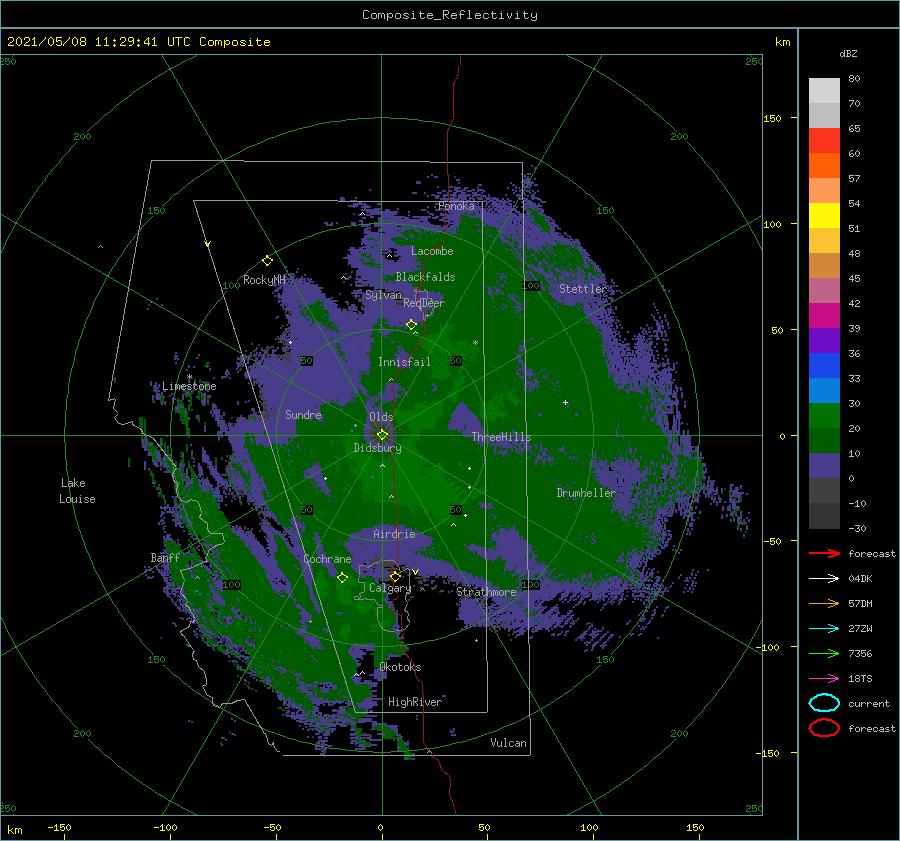This screenshot has height=841, width=900.
Task: Click the 54 dBZ yellow color swatch
Action: (x=824, y=215)
